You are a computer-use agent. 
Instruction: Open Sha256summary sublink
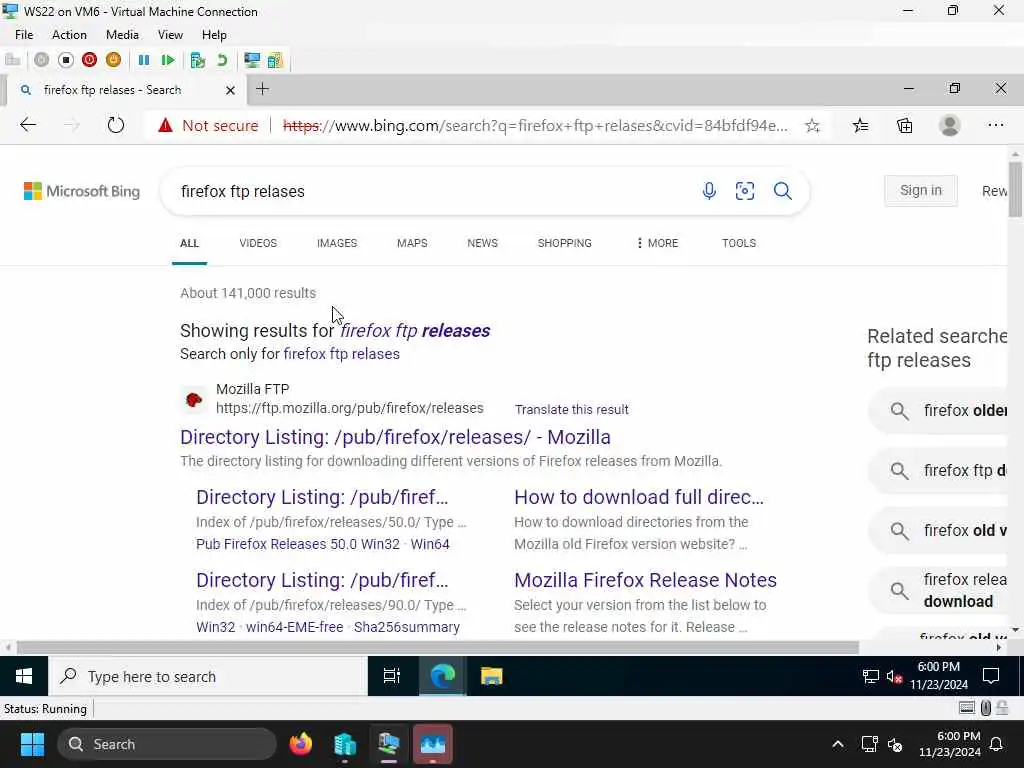tap(406, 627)
